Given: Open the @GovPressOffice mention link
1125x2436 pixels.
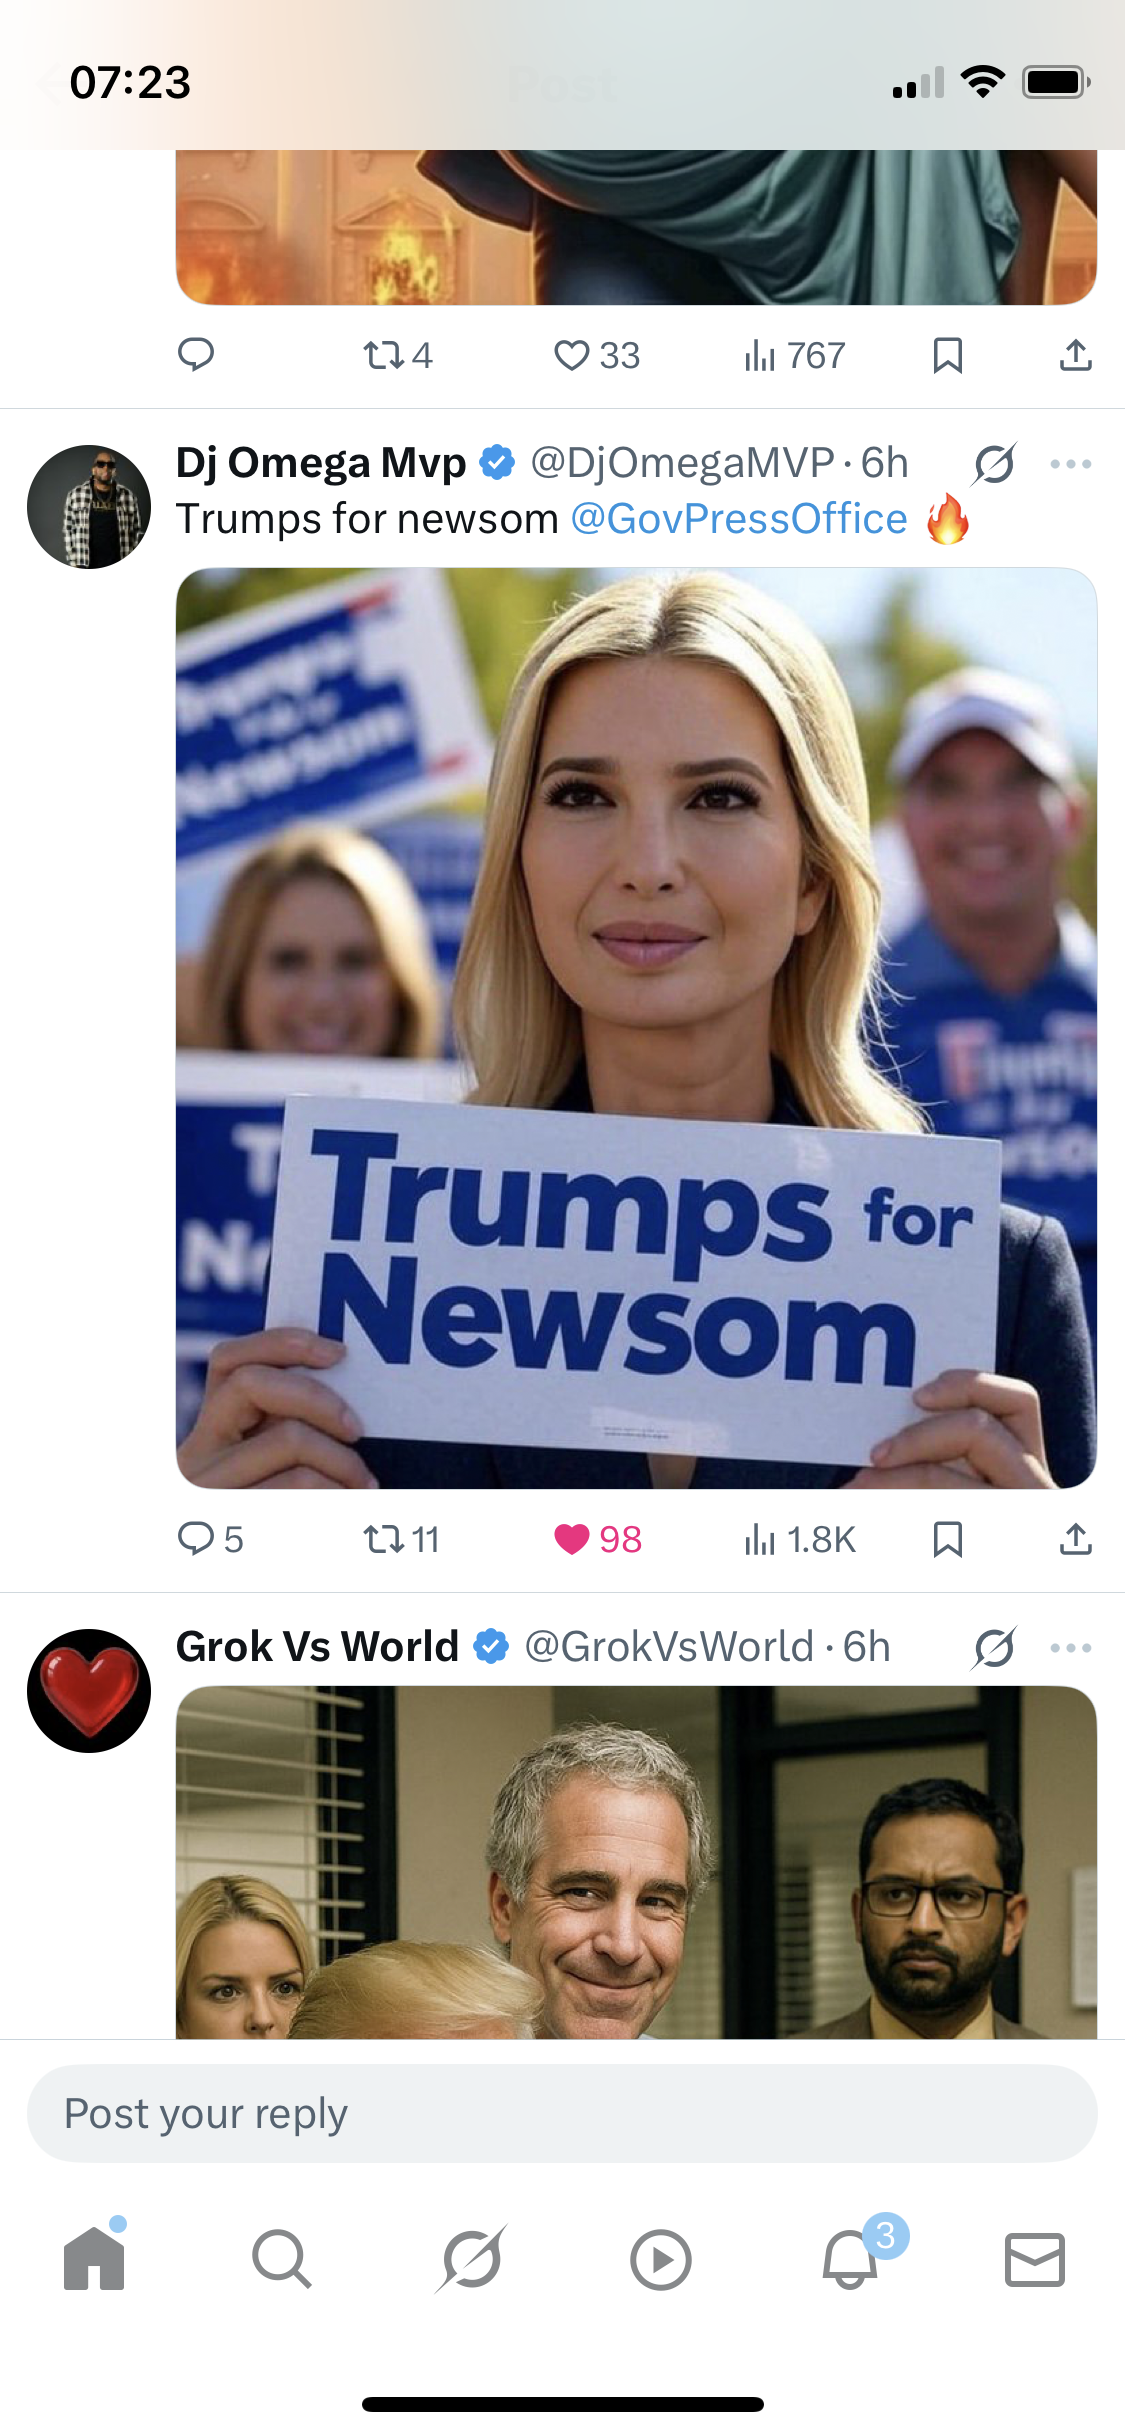Looking at the screenshot, I should [x=739, y=519].
